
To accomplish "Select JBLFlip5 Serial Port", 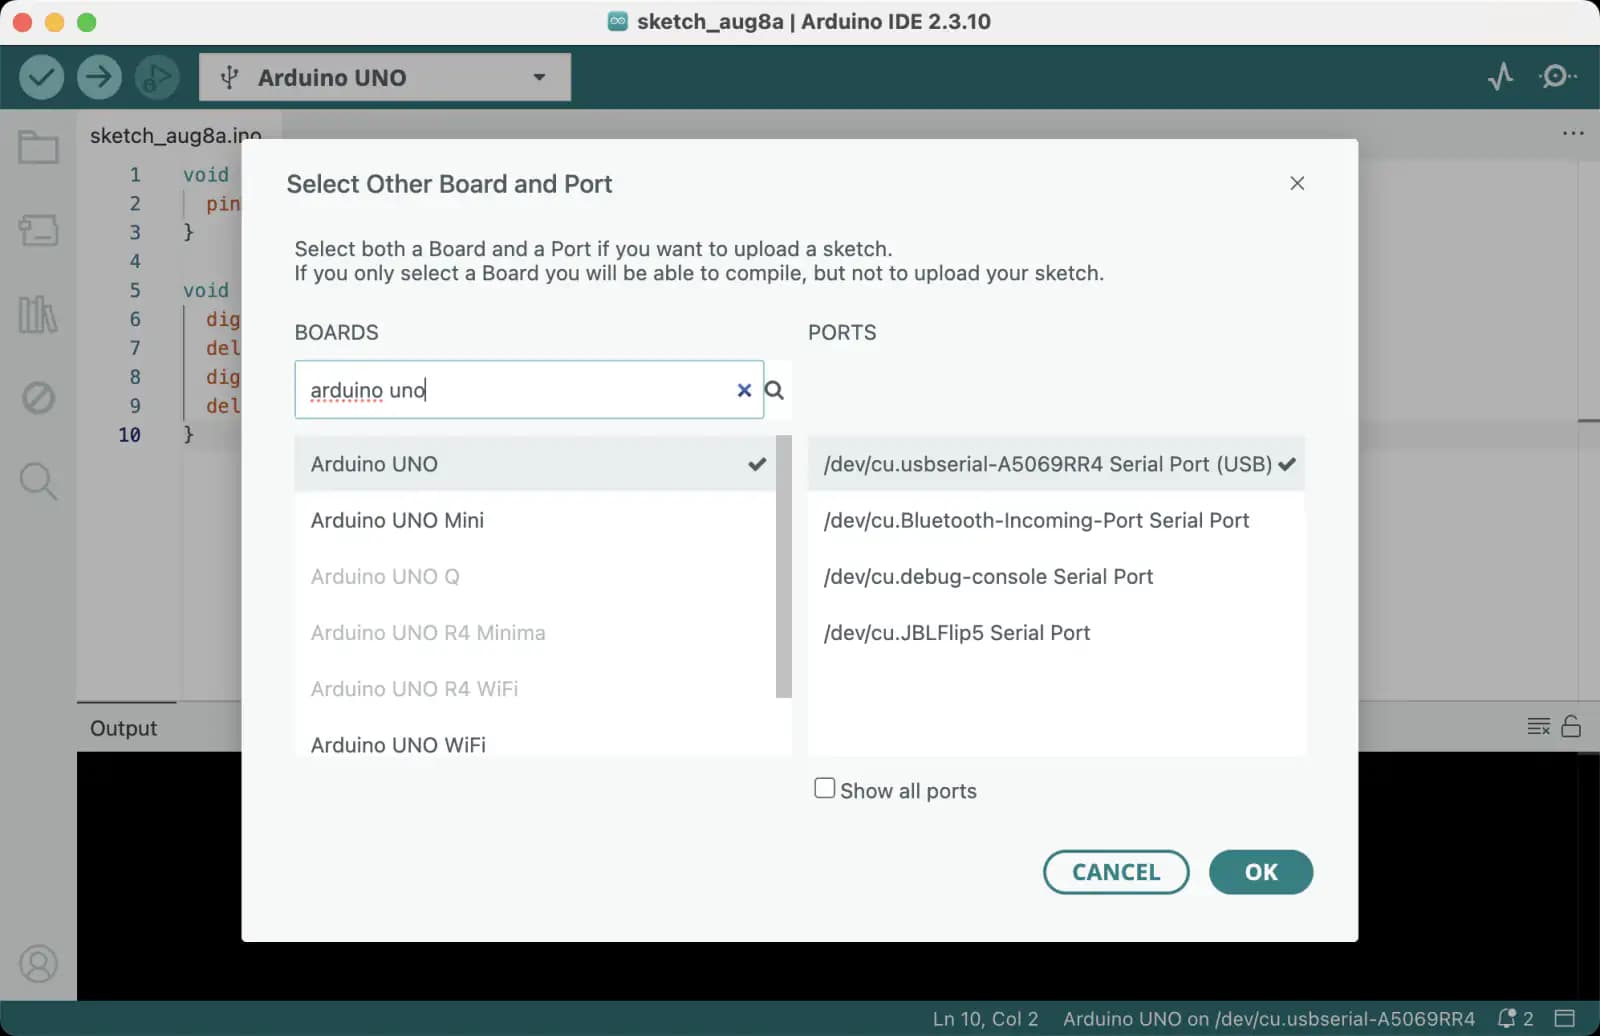I will click(x=1056, y=632).
